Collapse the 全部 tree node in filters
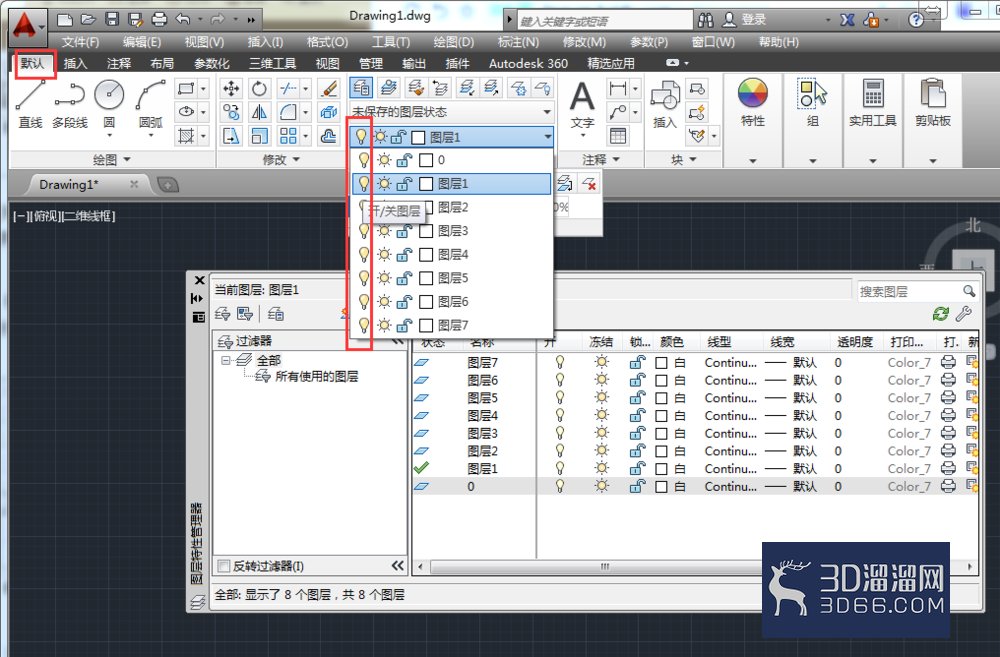Image resolution: width=1000 pixels, height=657 pixels. point(225,360)
